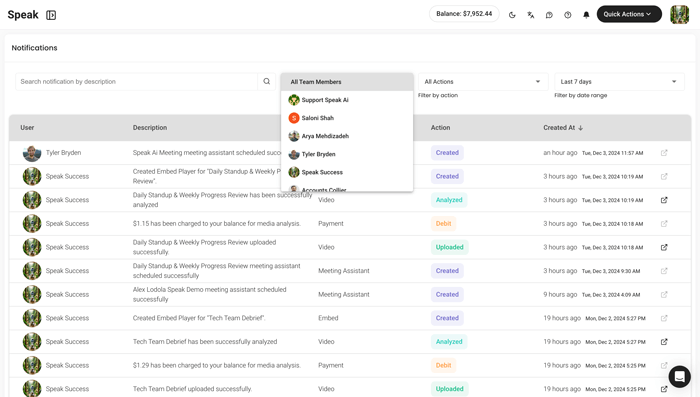Open the help question mark icon

(568, 15)
